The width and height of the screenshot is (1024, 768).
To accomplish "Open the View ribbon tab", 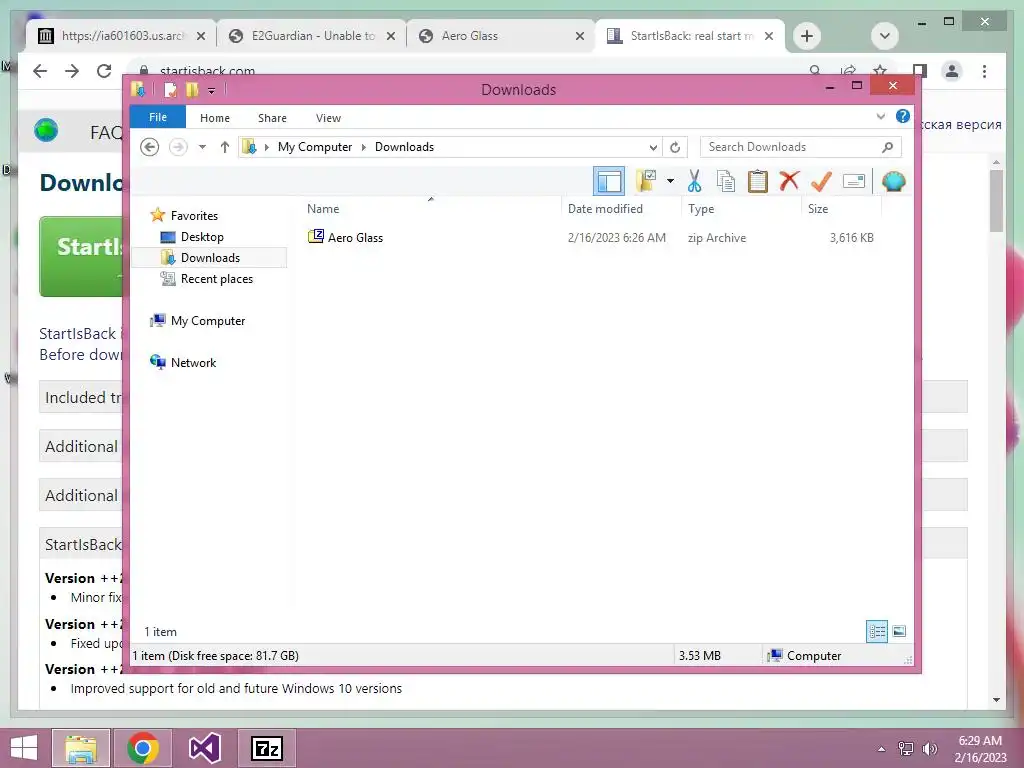I will tap(328, 118).
